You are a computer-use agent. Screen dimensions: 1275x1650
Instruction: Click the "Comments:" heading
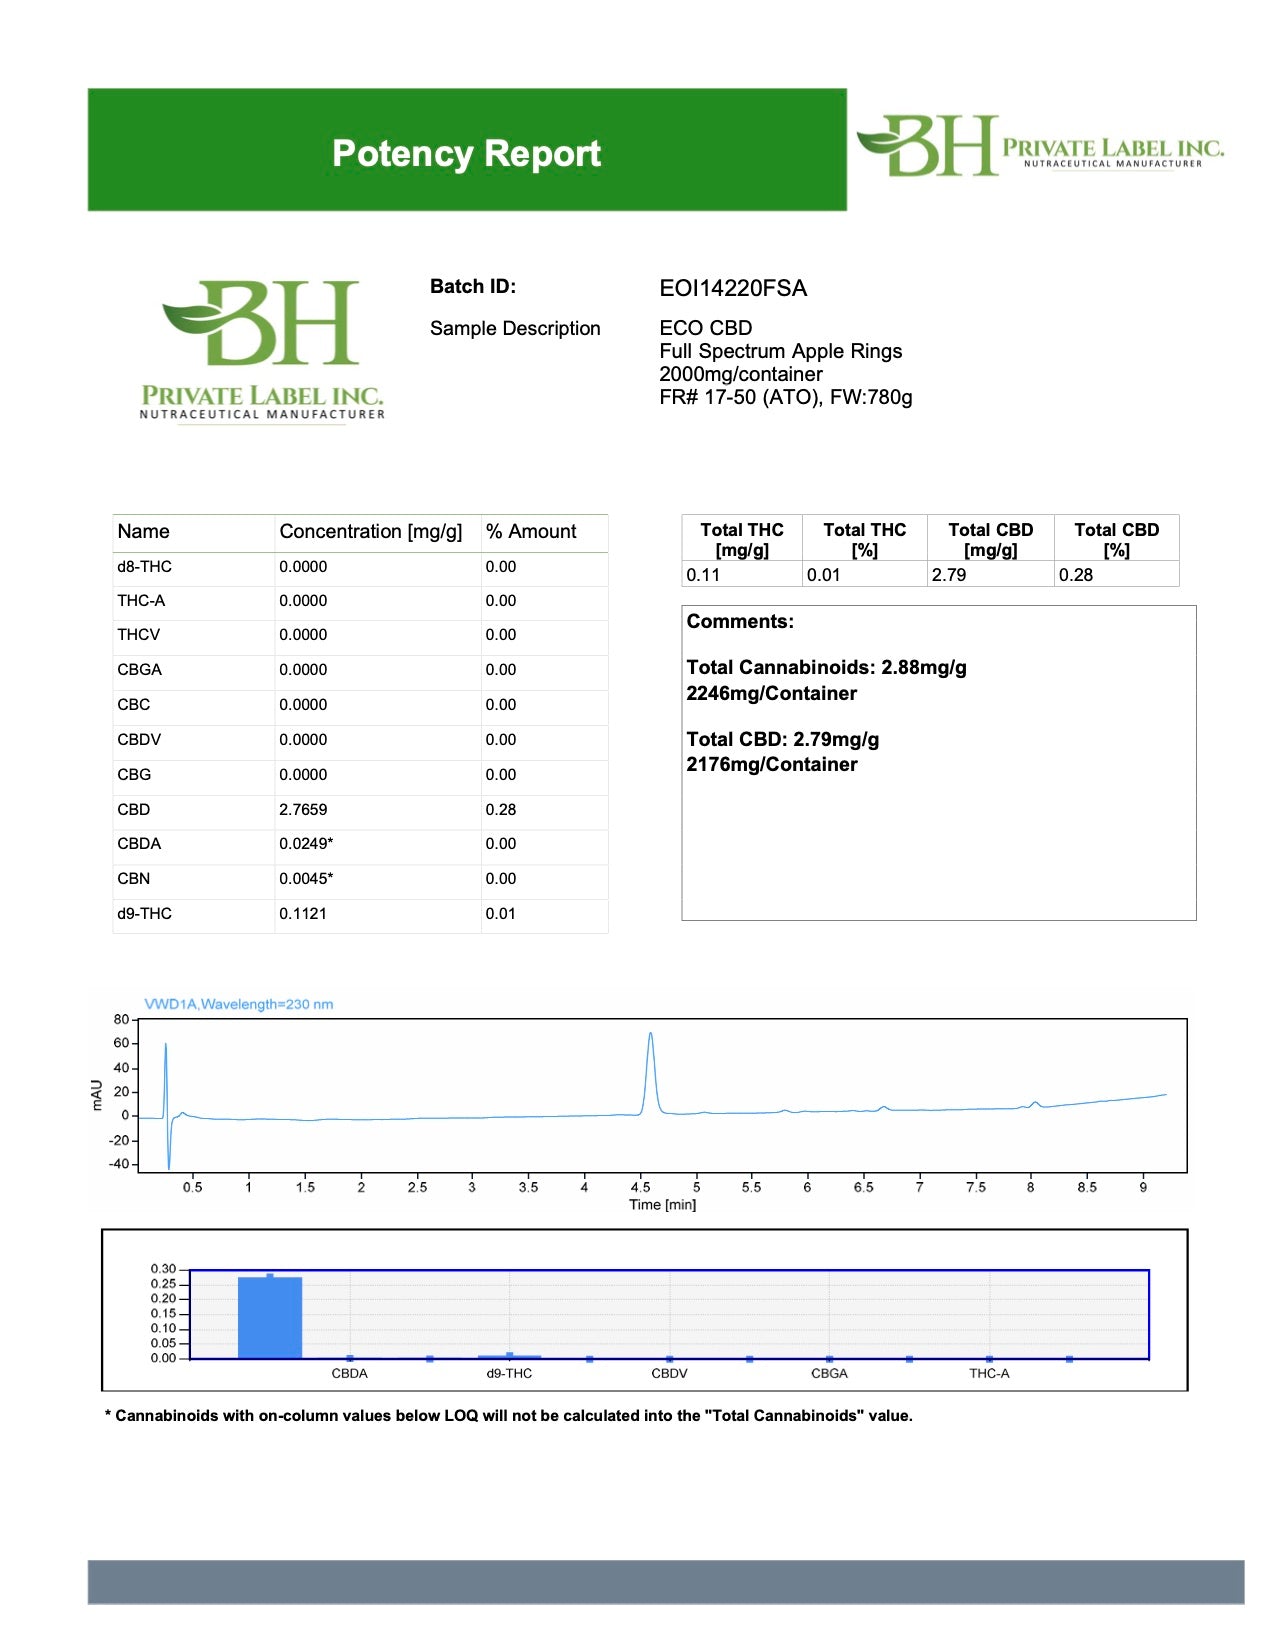(x=740, y=621)
